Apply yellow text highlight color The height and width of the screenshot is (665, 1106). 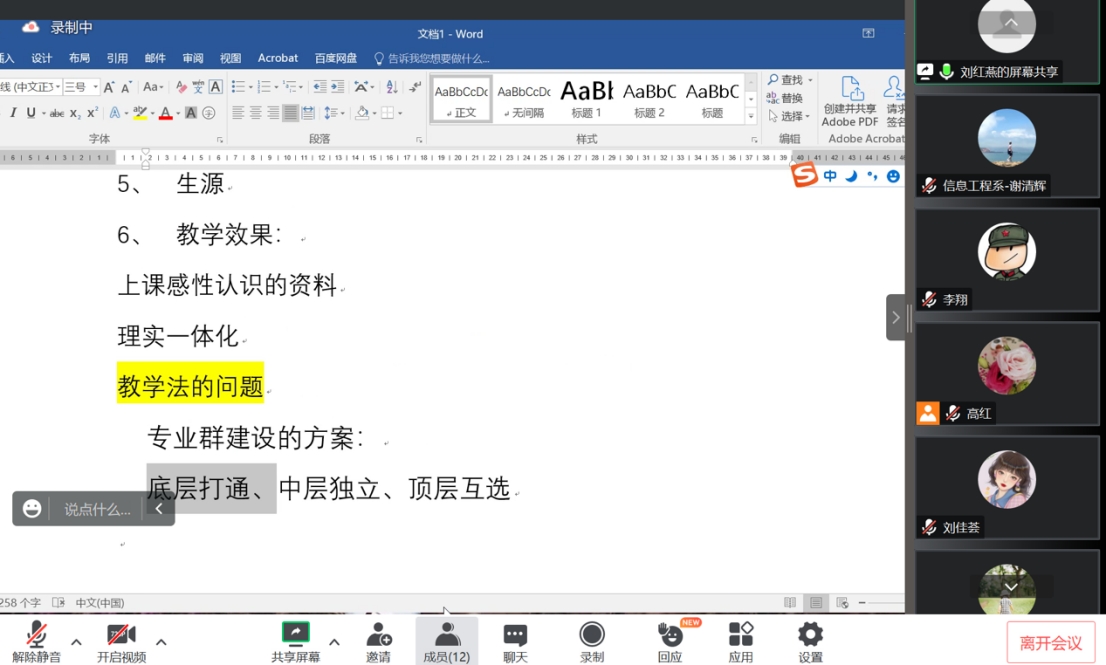point(140,113)
